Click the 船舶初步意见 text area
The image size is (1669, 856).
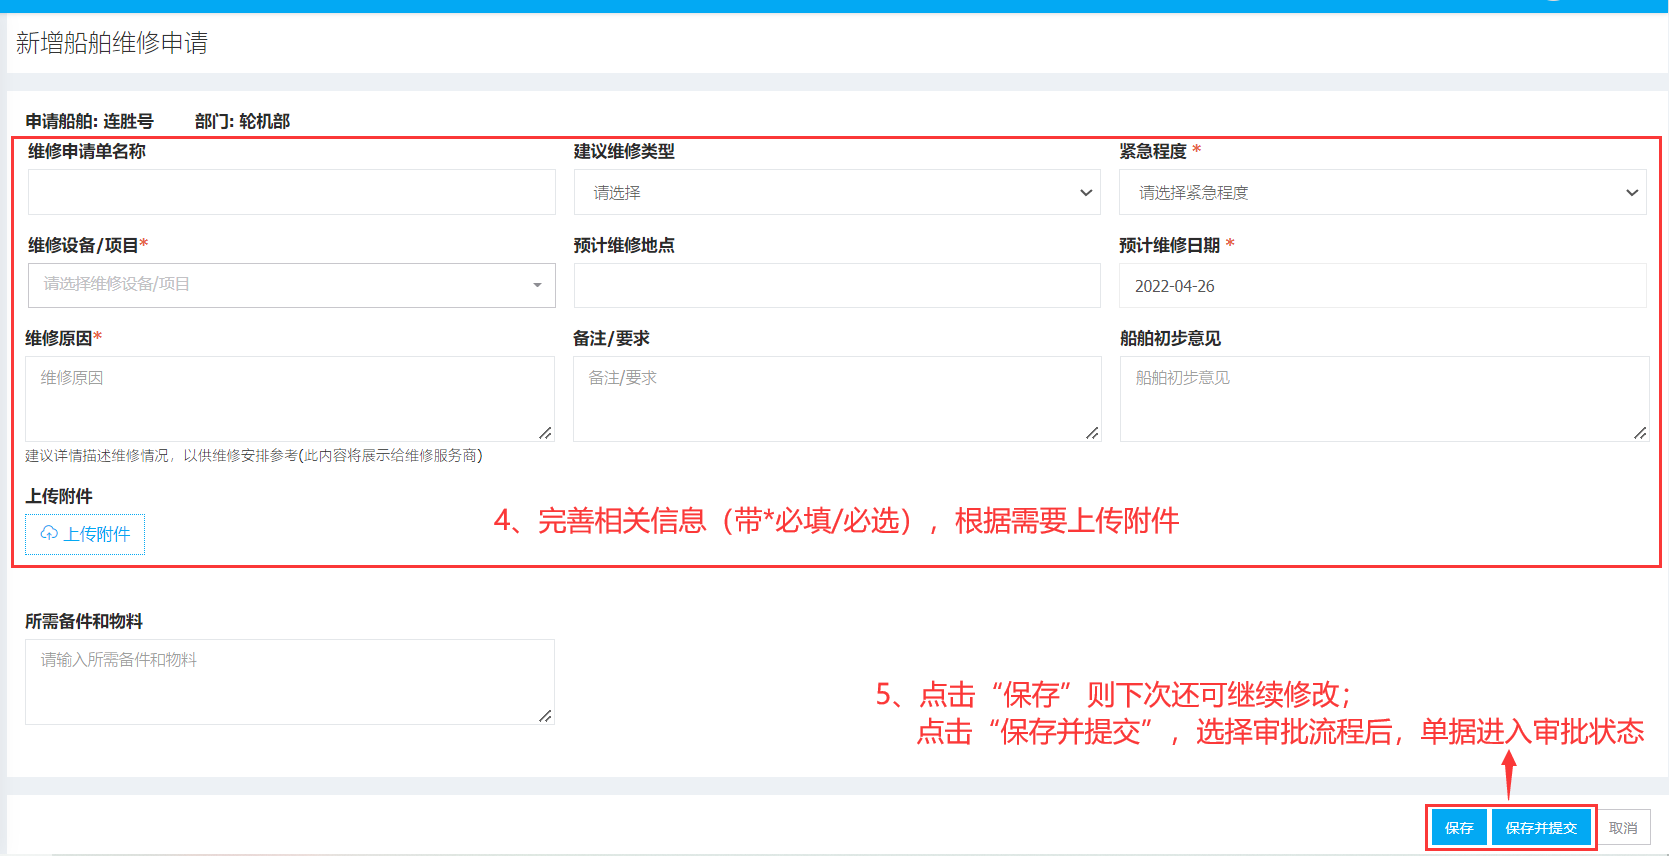(1384, 399)
